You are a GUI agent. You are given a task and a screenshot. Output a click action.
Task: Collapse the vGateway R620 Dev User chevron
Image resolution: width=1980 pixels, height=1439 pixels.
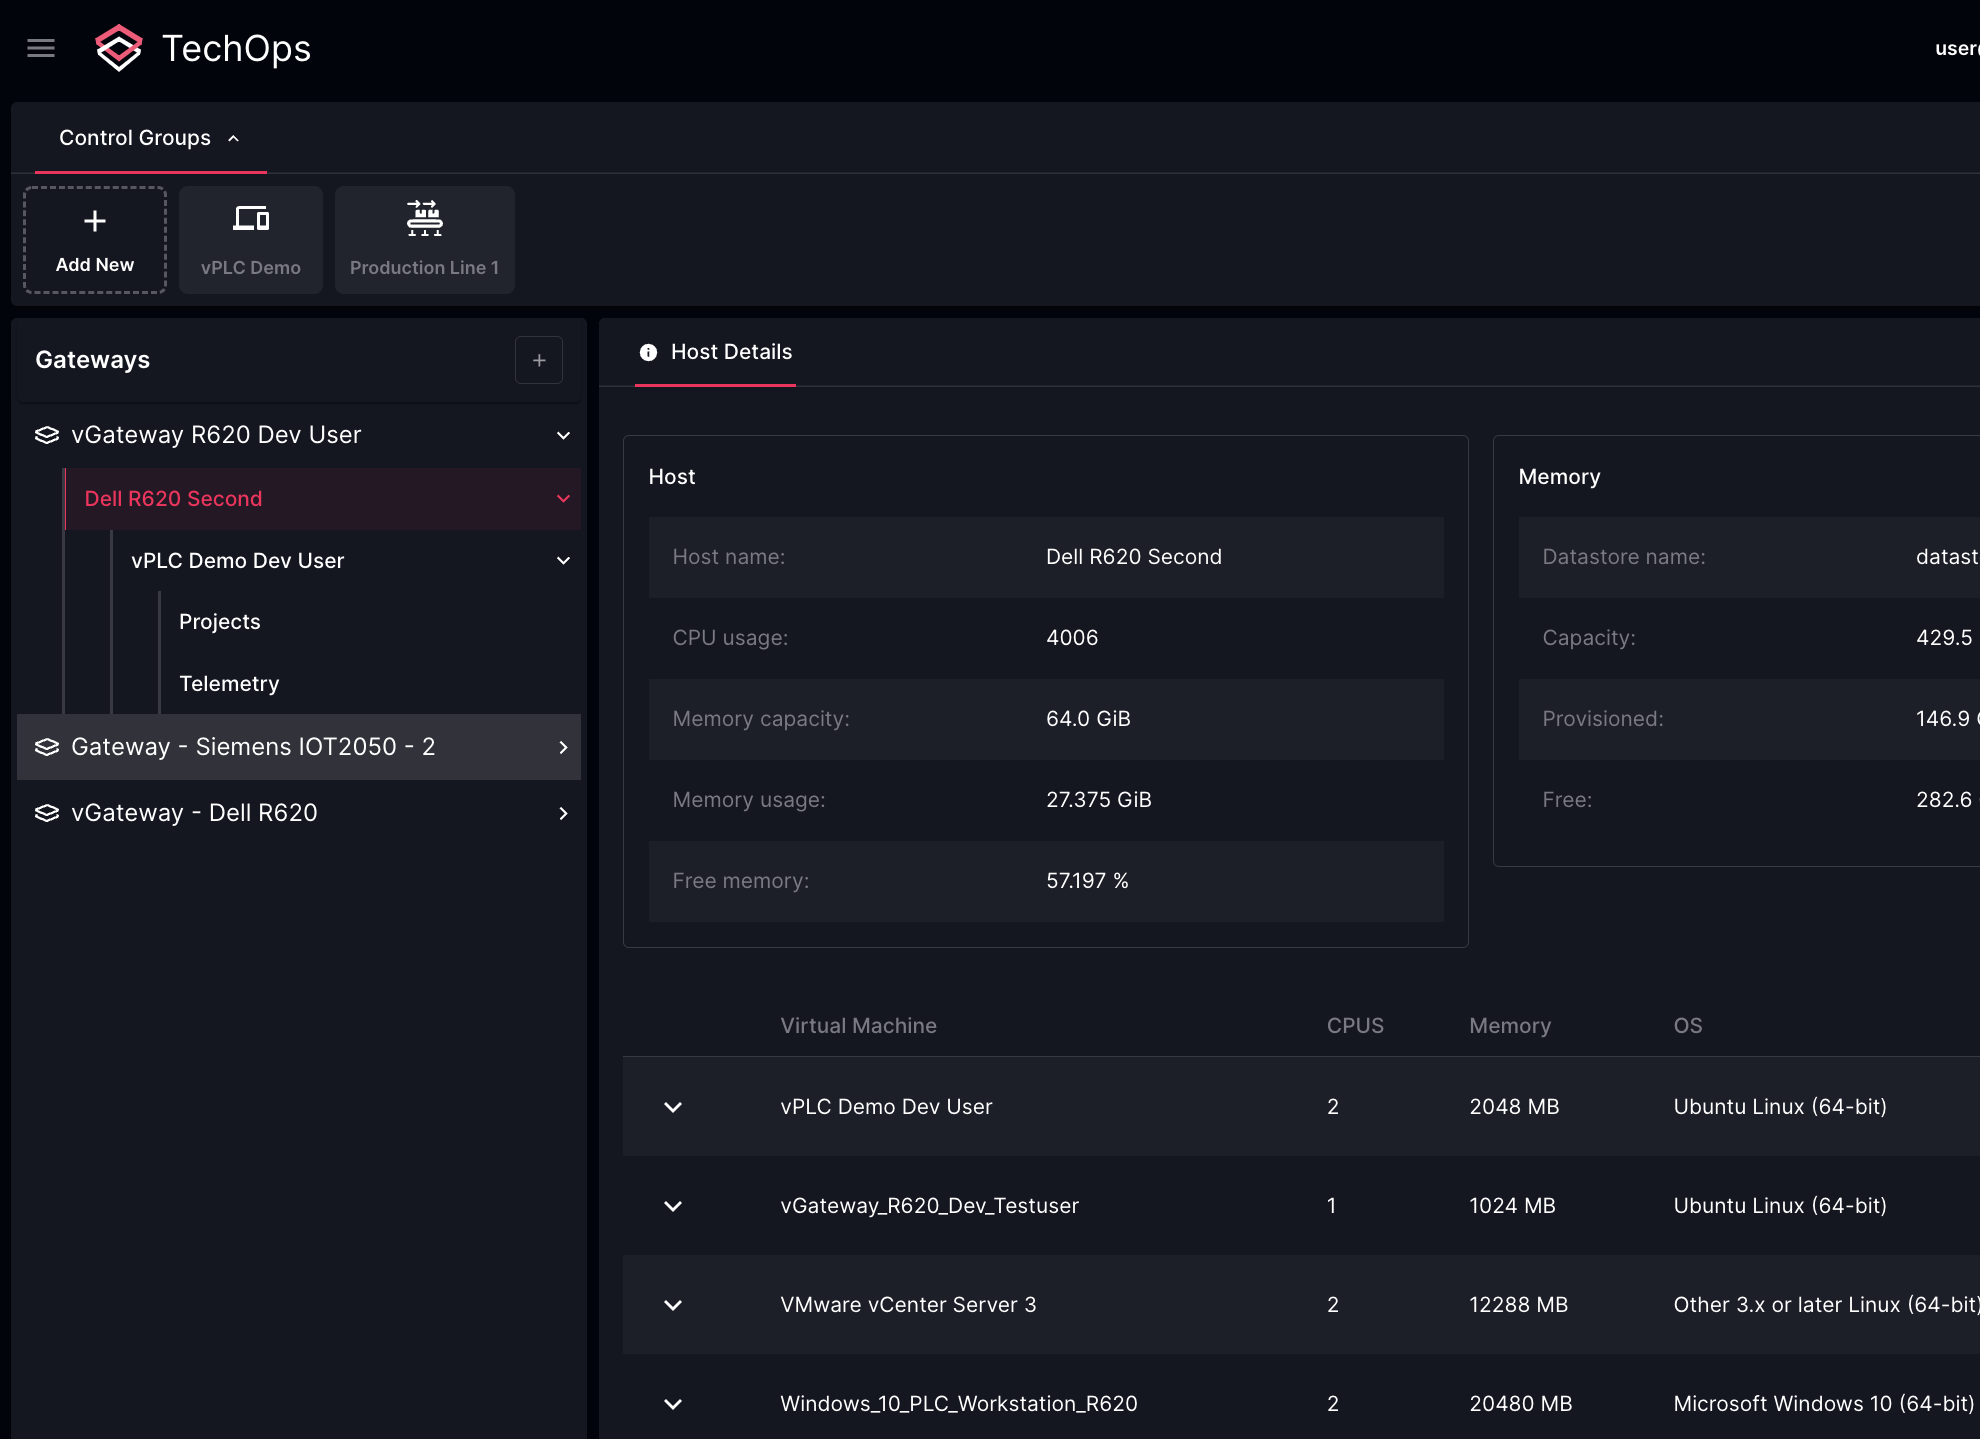(563, 435)
